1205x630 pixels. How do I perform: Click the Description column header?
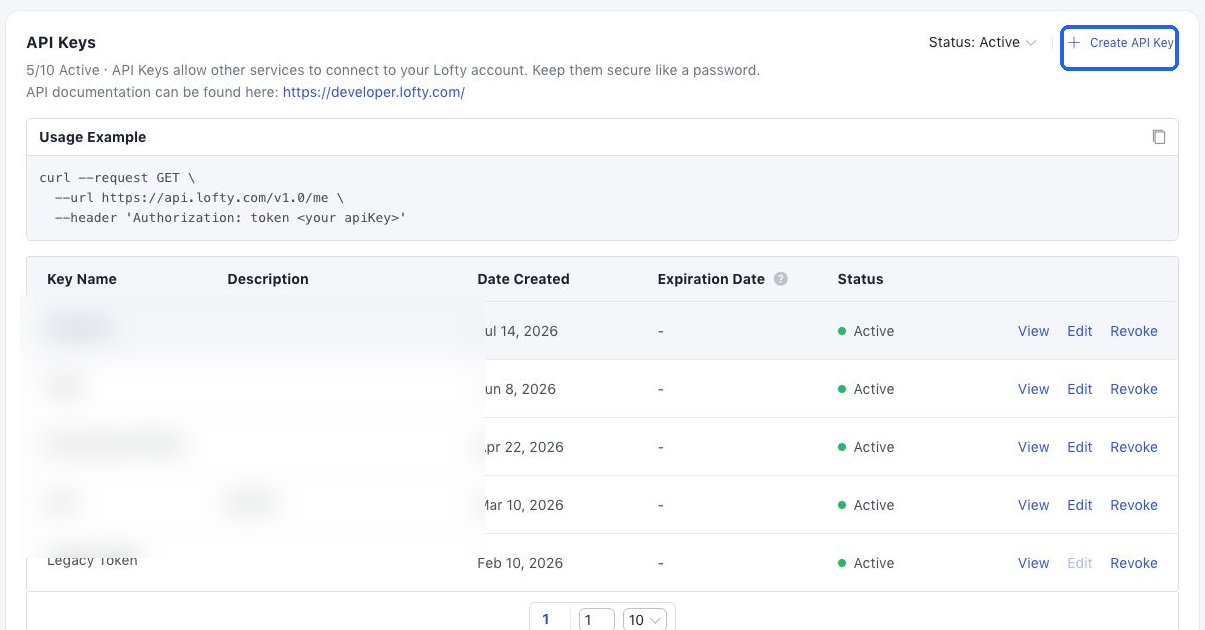[x=268, y=279]
